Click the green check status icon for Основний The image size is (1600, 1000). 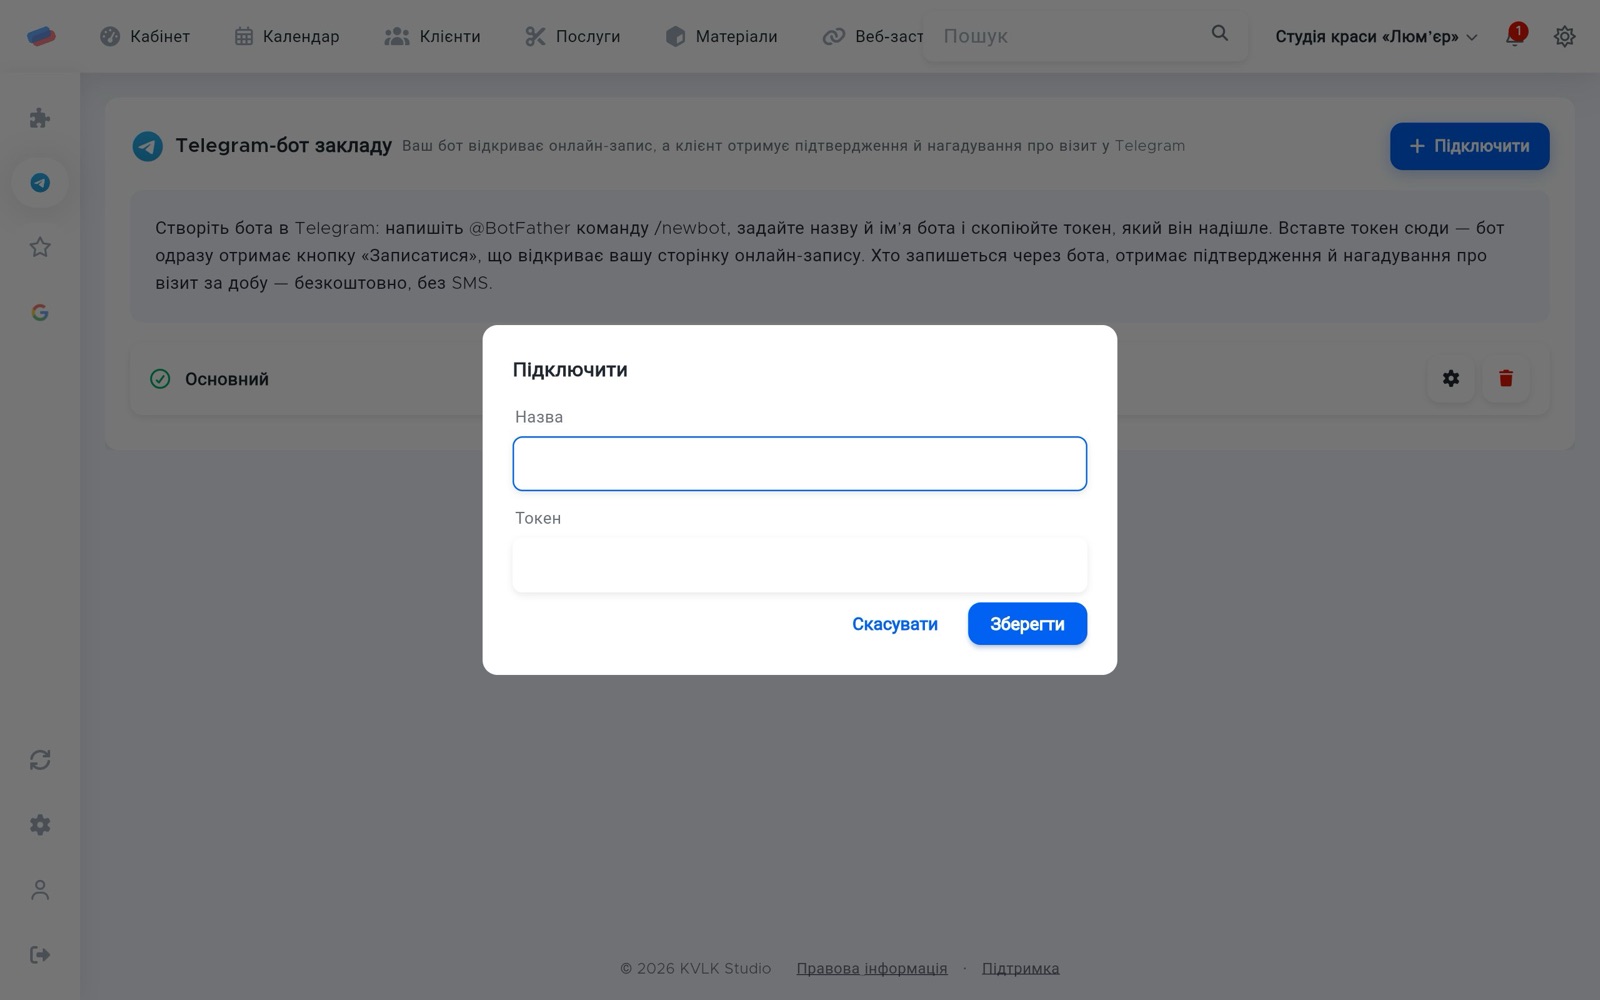pos(160,379)
